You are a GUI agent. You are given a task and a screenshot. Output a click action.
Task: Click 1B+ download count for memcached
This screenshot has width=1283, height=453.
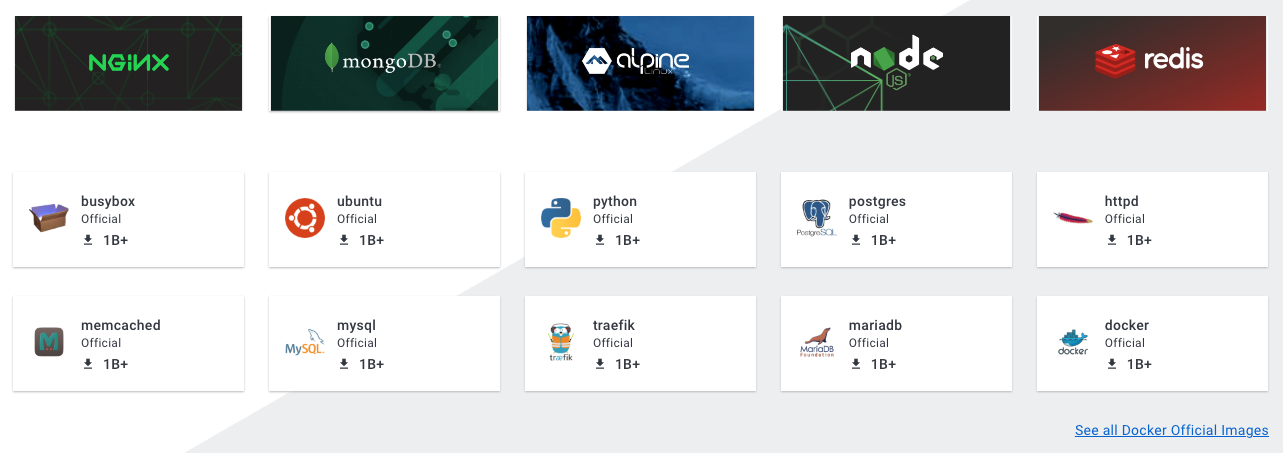coord(116,364)
